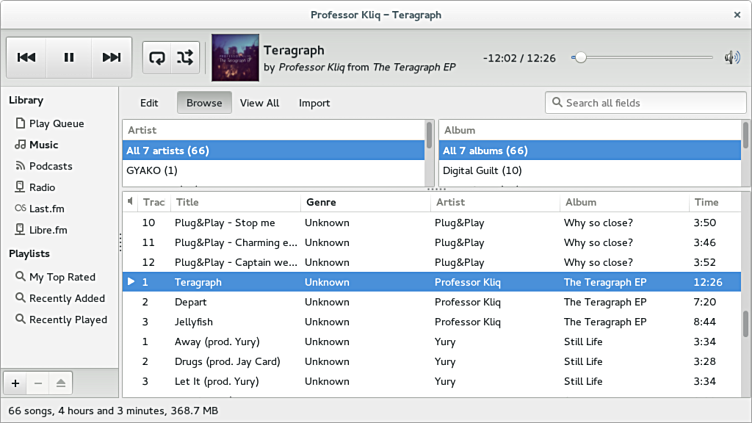Pause the current song
The image size is (752, 423).
(69, 57)
